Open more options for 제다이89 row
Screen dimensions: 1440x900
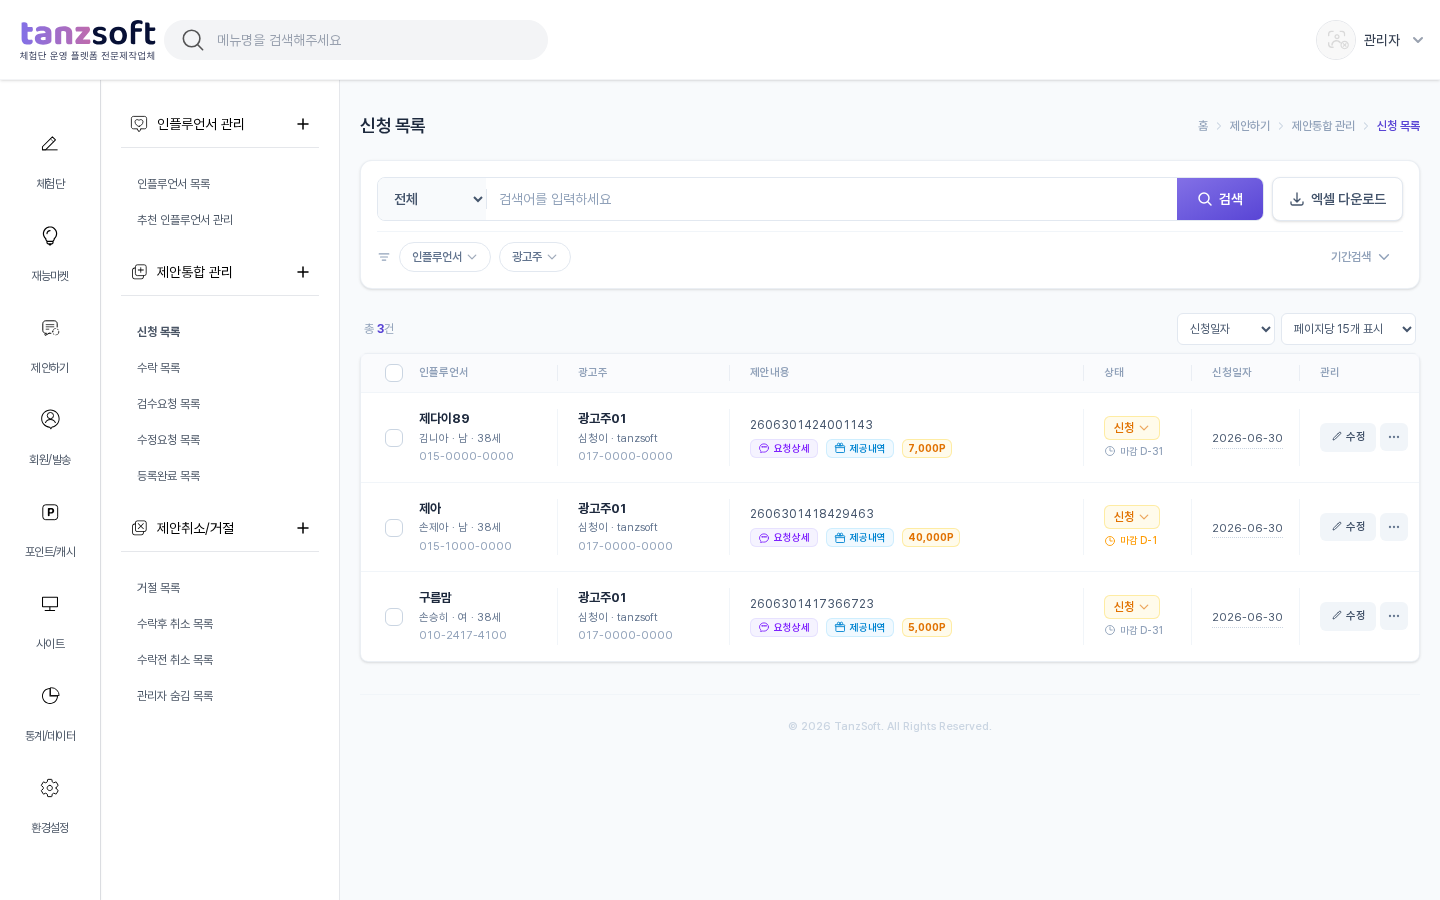click(x=1394, y=437)
